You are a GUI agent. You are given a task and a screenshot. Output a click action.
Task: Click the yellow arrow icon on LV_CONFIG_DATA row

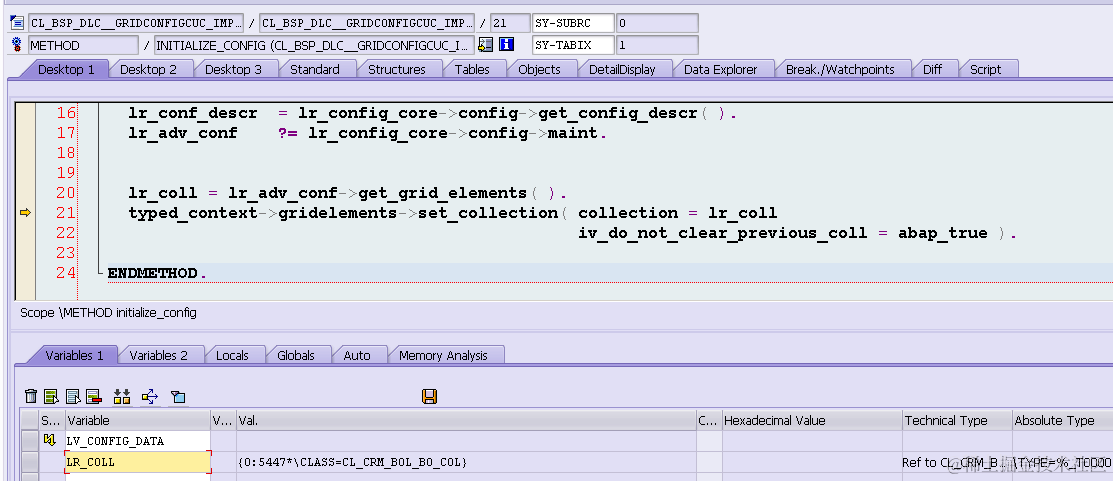click(x=49, y=441)
